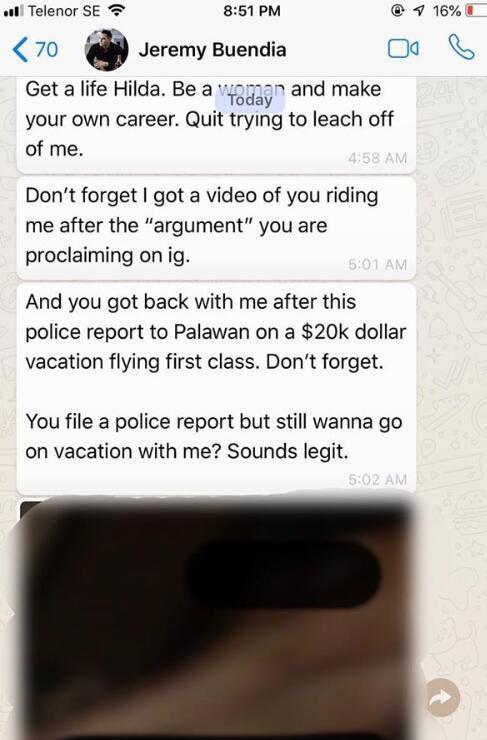Open Jeremy Buendia's profile picture
This screenshot has width=487, height=740.
tap(107, 50)
